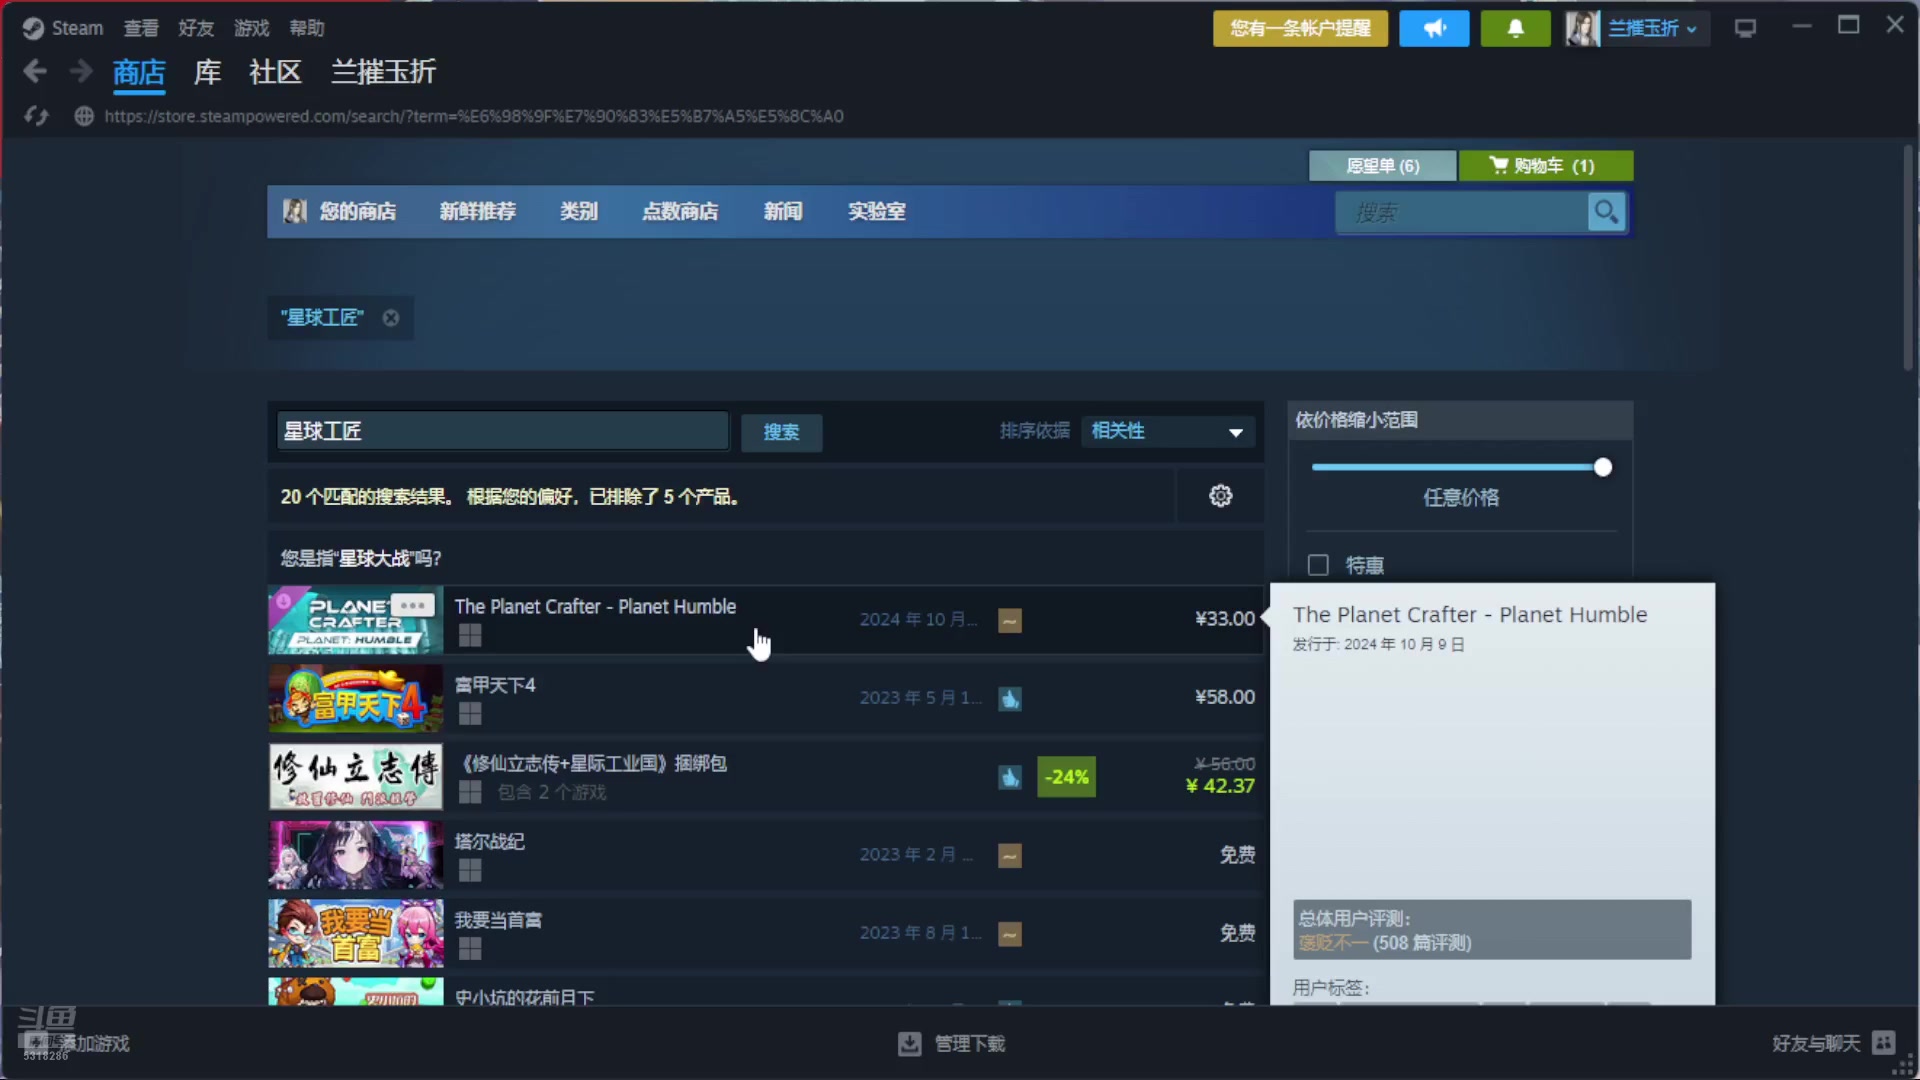Click the globe icon beside URL
Viewport: 1920px width, 1080px height.
pyautogui.click(x=84, y=116)
